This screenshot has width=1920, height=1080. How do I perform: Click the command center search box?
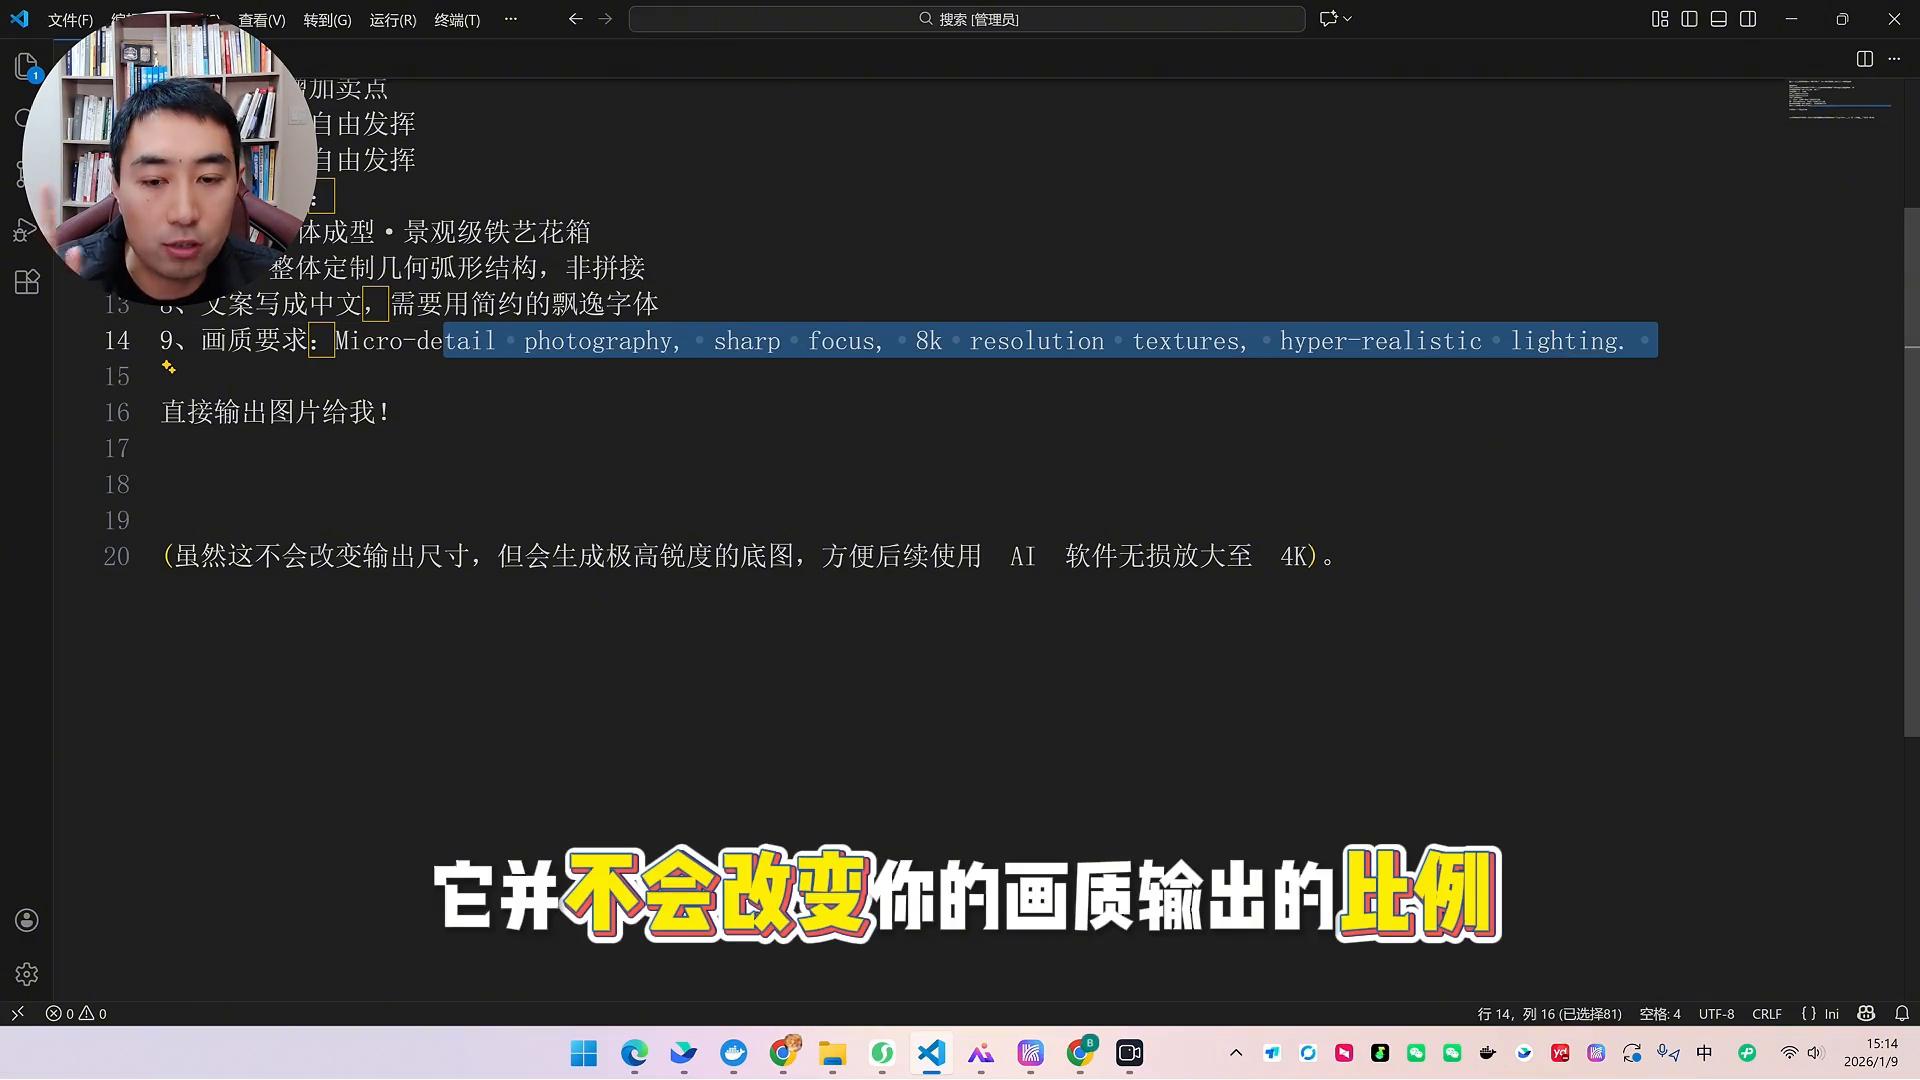(x=966, y=19)
